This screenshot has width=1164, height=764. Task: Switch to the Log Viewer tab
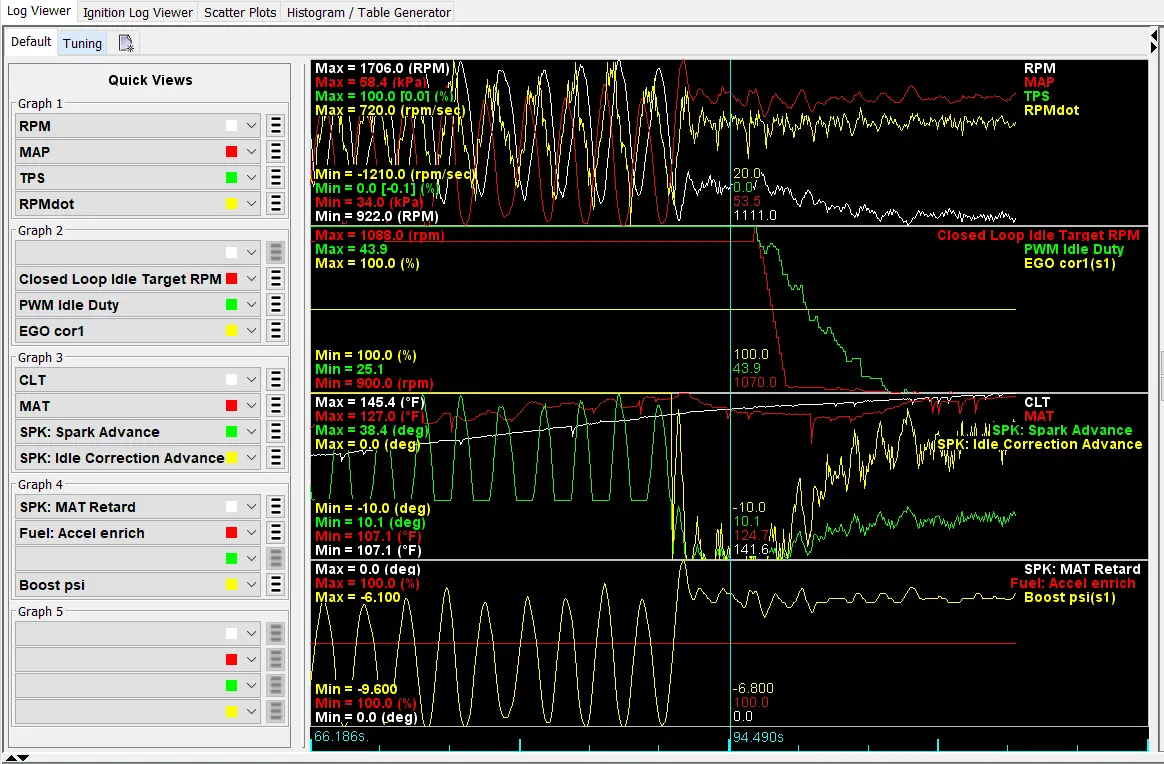[x=39, y=11]
